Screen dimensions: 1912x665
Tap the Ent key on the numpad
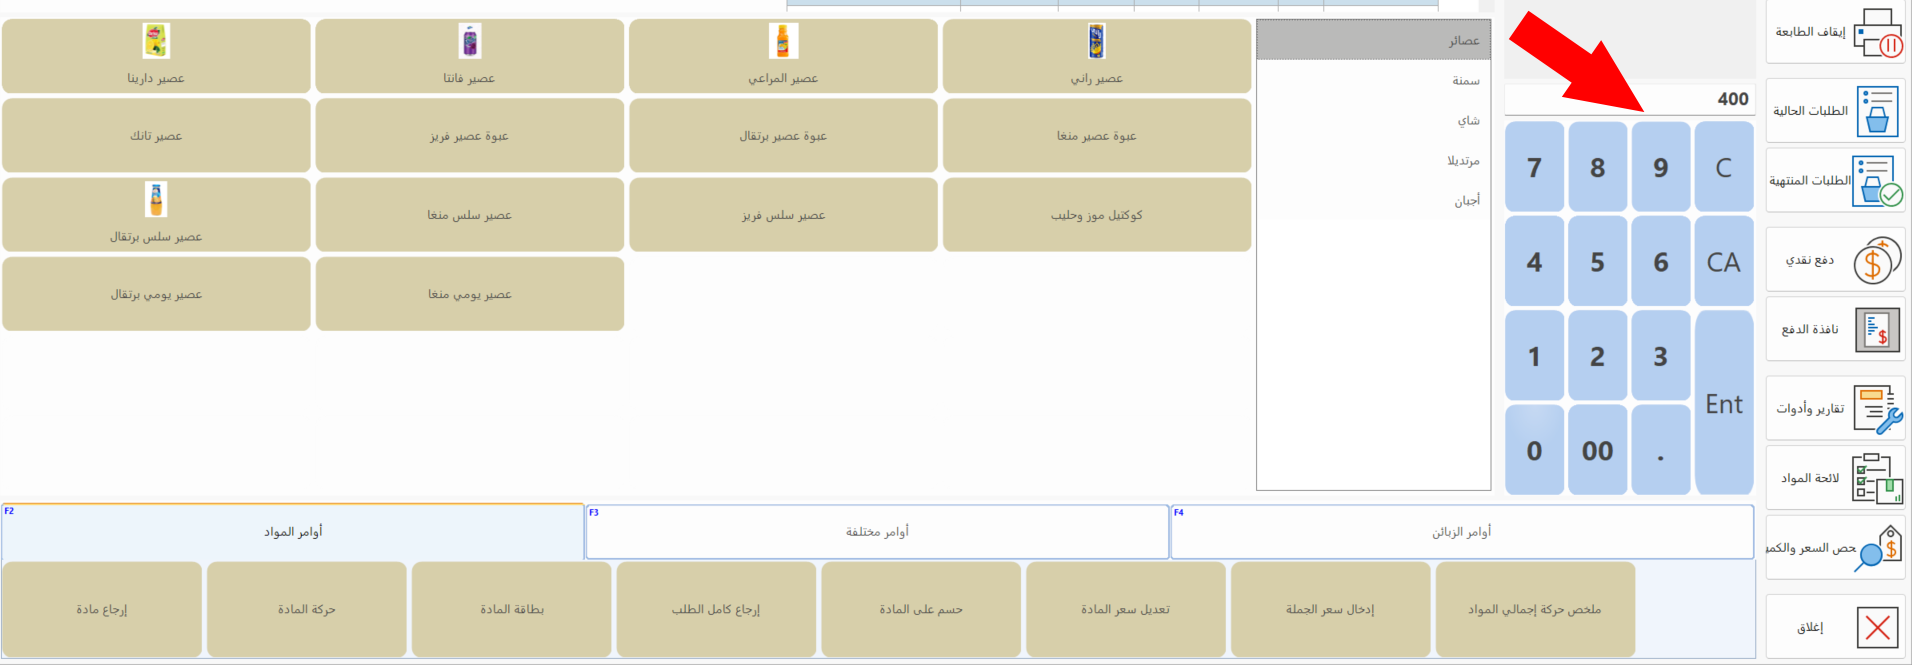click(x=1724, y=403)
